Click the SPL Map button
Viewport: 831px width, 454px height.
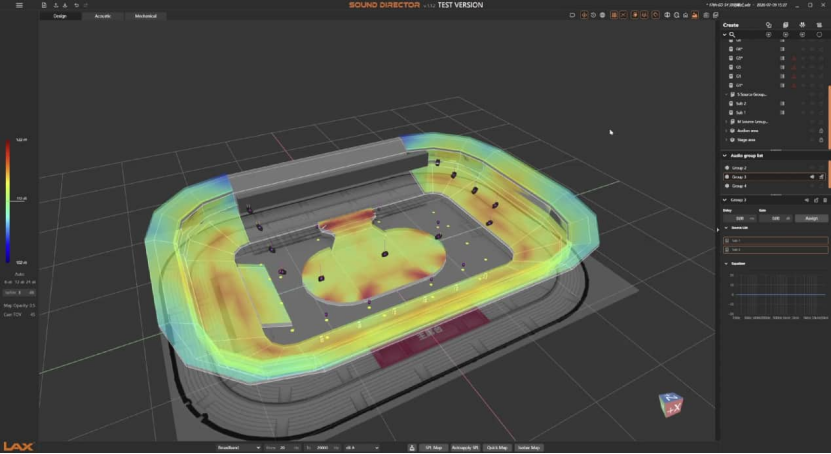[x=434, y=448]
